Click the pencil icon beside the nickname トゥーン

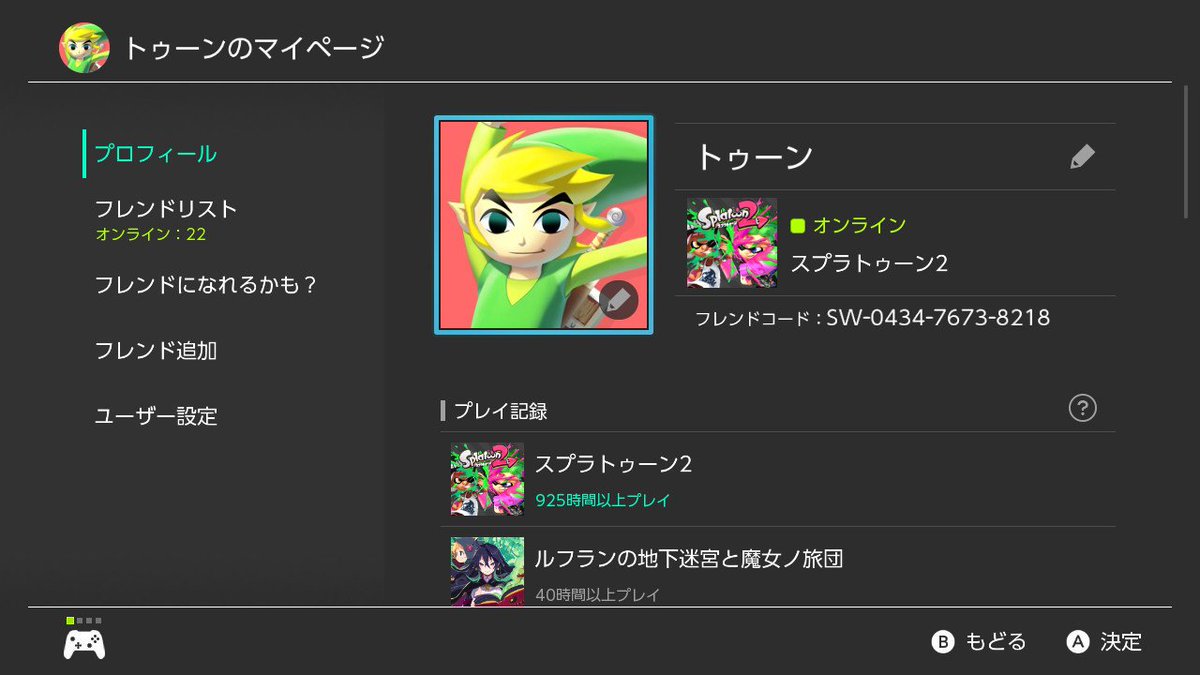click(x=1082, y=157)
